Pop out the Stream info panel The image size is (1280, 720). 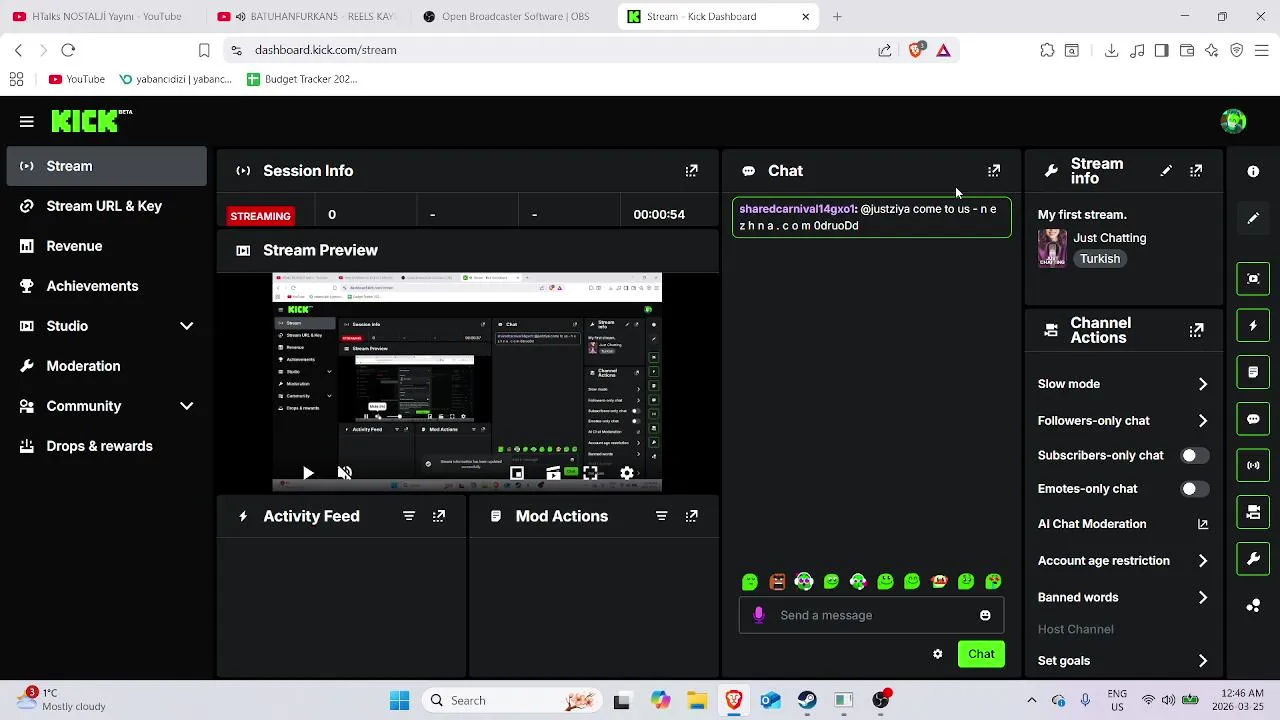coord(1196,171)
